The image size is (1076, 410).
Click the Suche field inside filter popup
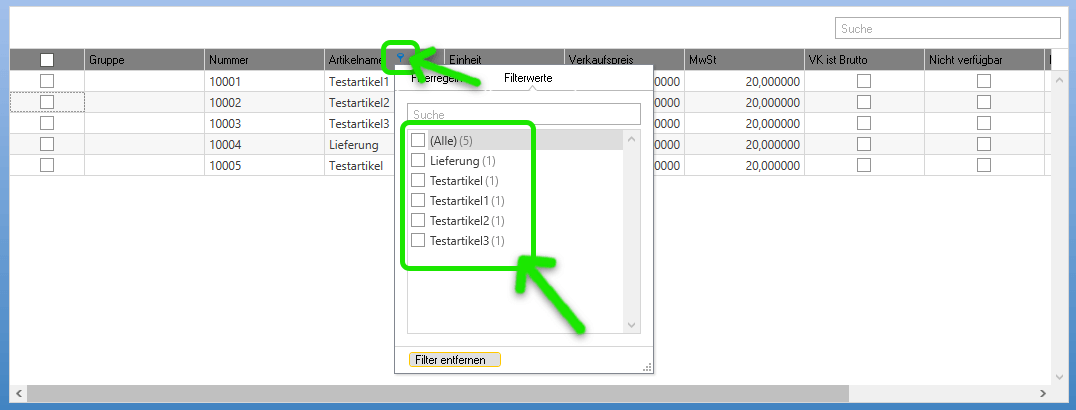click(524, 114)
